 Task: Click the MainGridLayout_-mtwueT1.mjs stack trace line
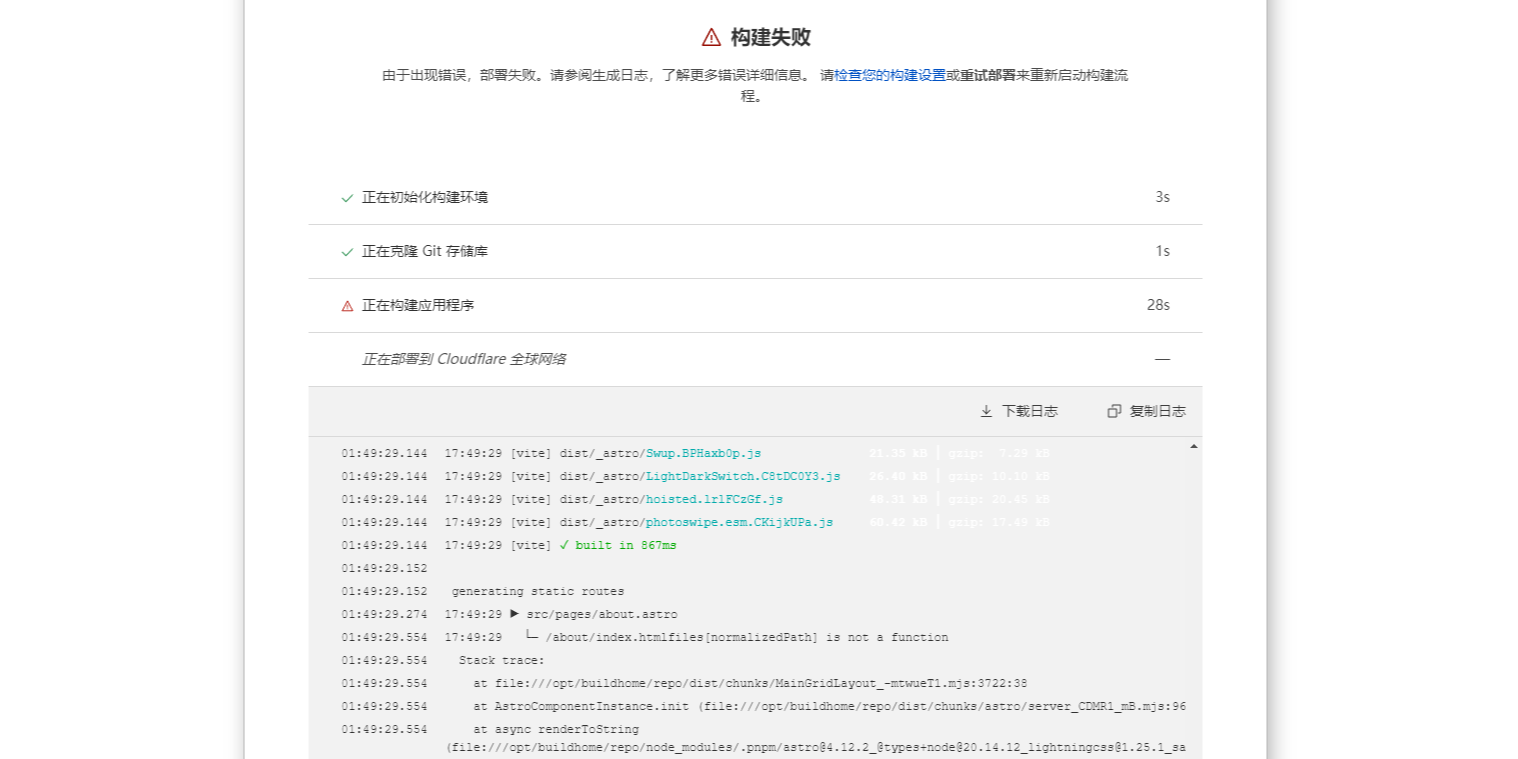[x=750, y=683]
